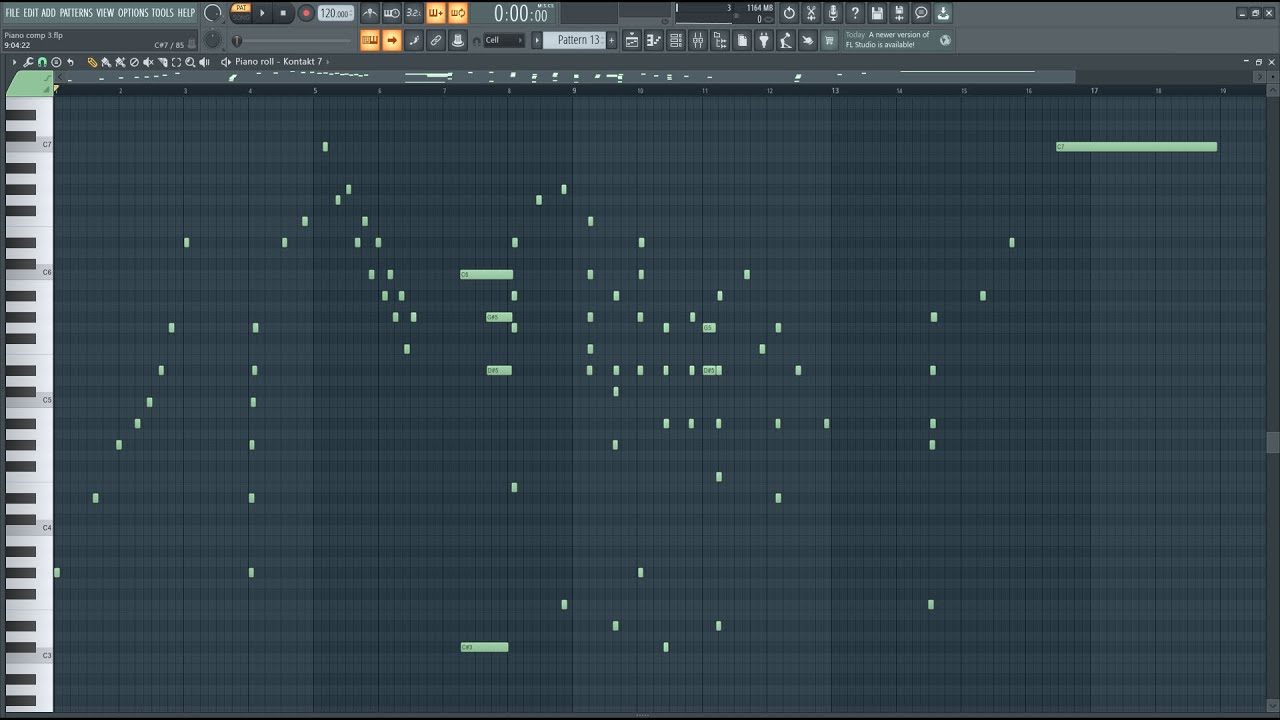Image resolution: width=1280 pixels, height=720 pixels.
Task: Toggle the step editing mode arrow button
Action: point(392,40)
